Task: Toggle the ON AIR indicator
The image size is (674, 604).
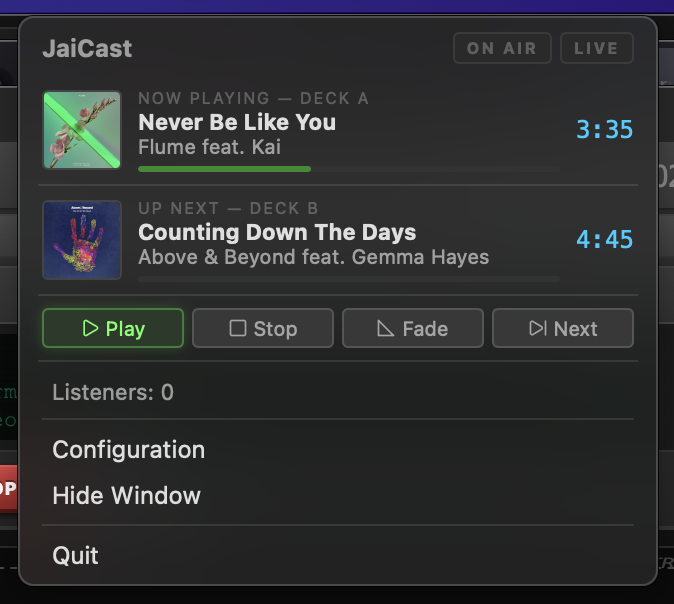Action: coord(502,48)
